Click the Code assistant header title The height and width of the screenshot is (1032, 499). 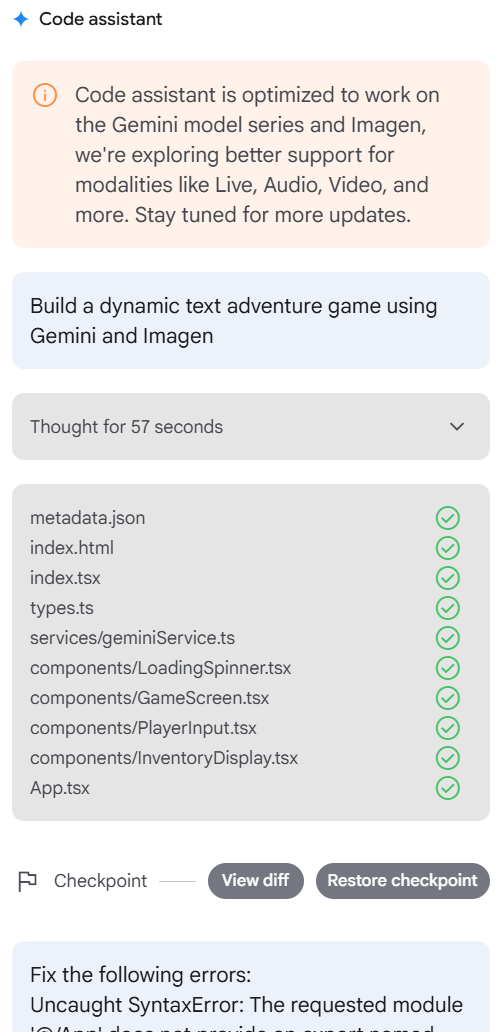click(101, 19)
